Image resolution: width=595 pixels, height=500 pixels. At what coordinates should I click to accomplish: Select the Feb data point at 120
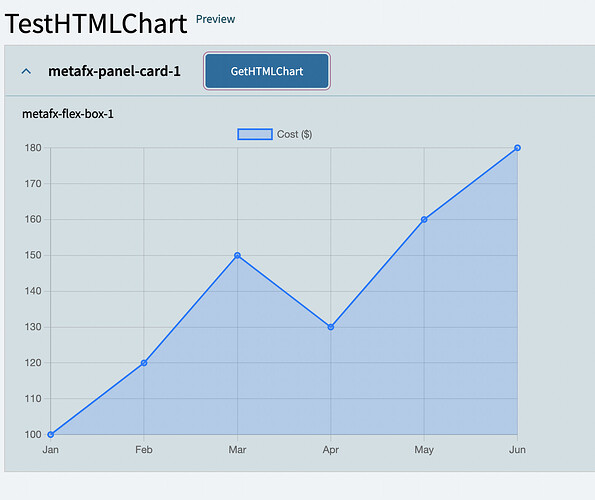tap(144, 363)
